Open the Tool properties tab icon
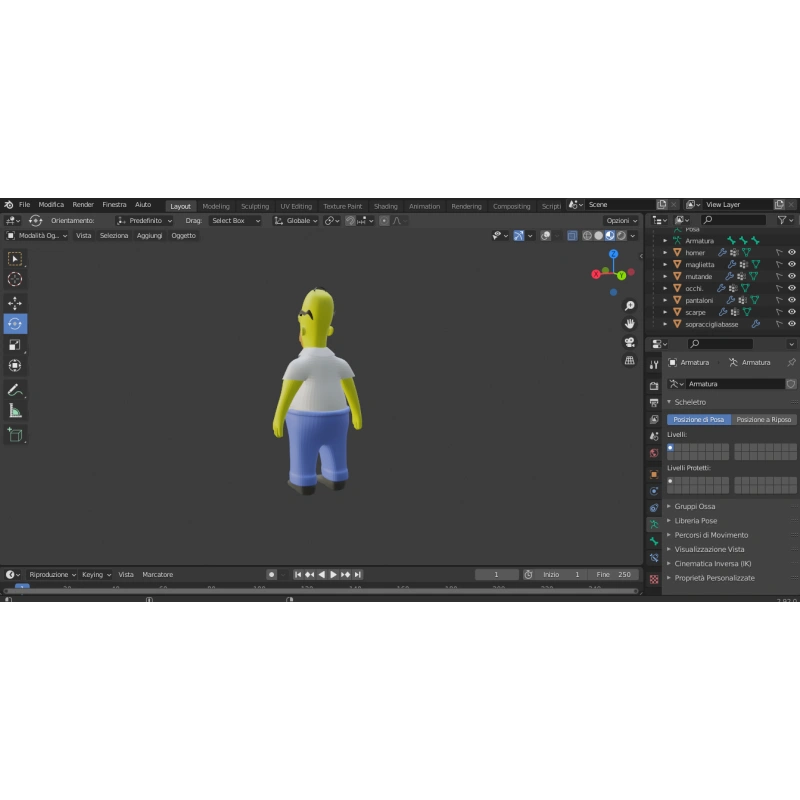800x800 pixels. 654,364
